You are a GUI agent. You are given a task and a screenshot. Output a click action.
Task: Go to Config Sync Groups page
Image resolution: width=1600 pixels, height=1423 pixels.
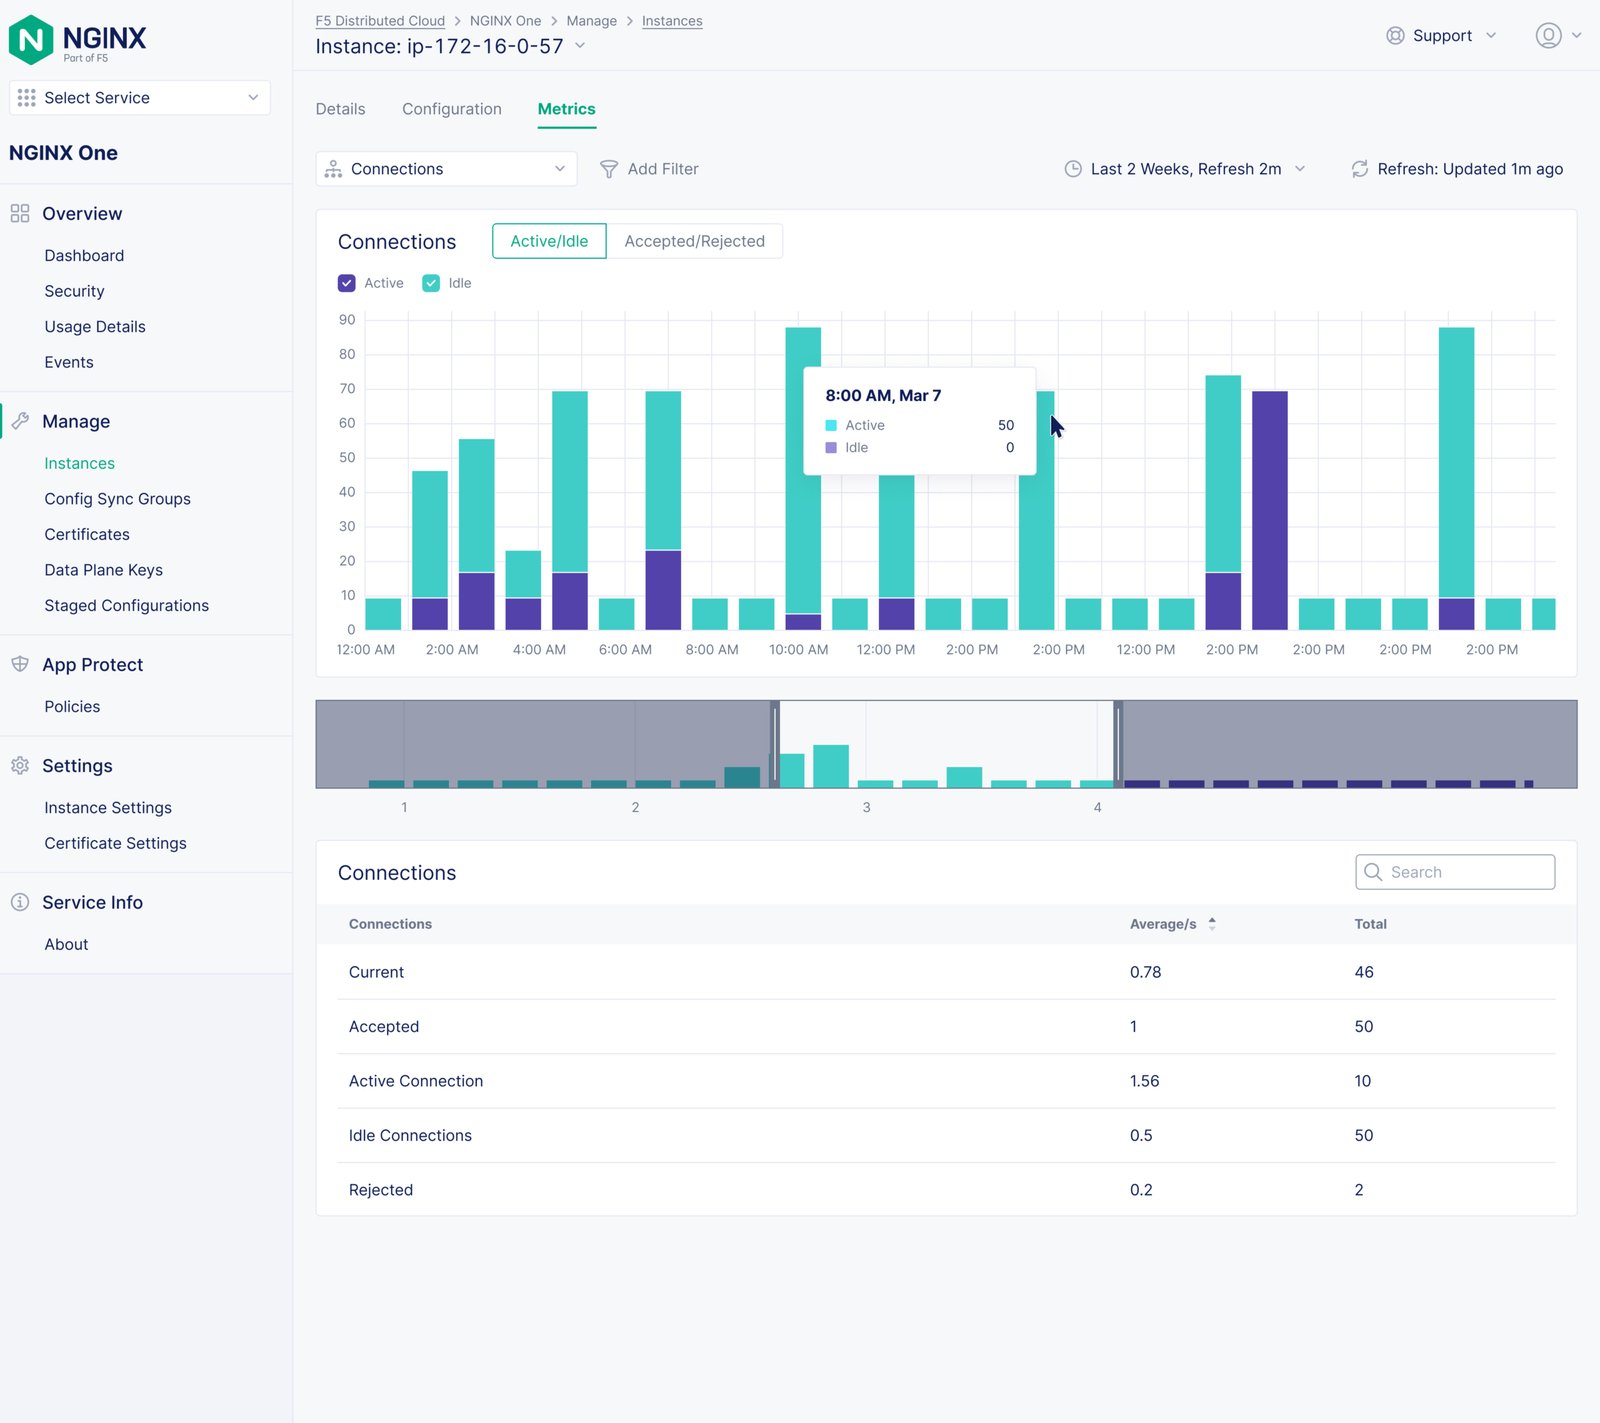(117, 499)
